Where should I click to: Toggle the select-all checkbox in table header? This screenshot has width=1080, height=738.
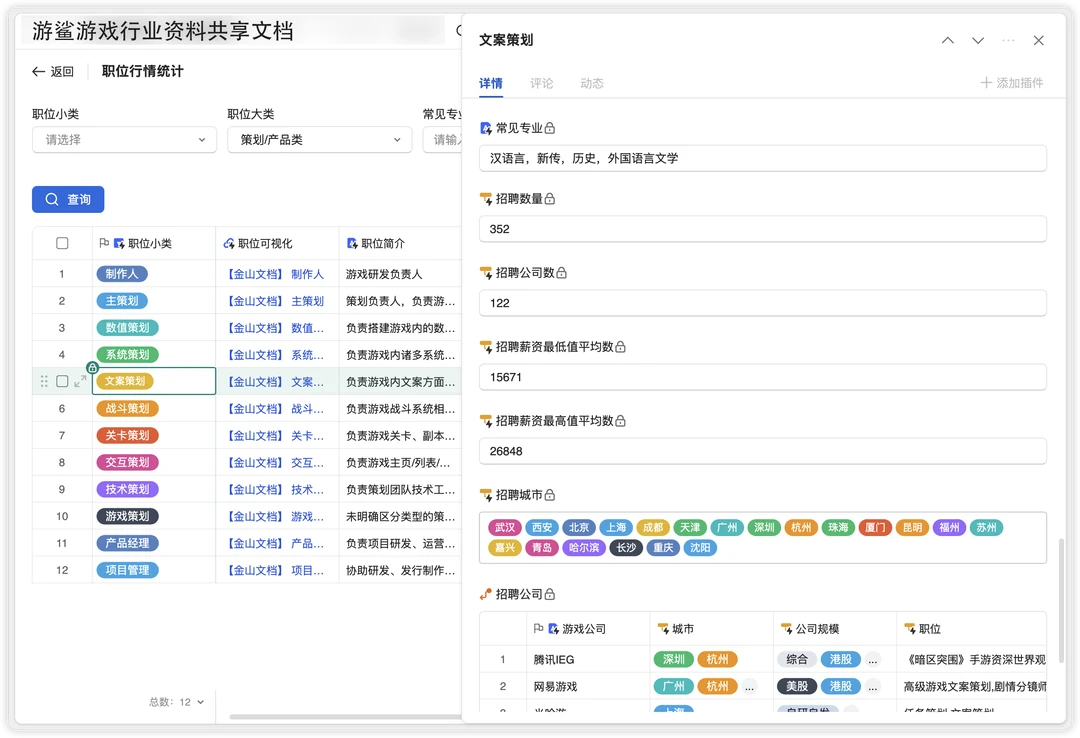[62, 243]
